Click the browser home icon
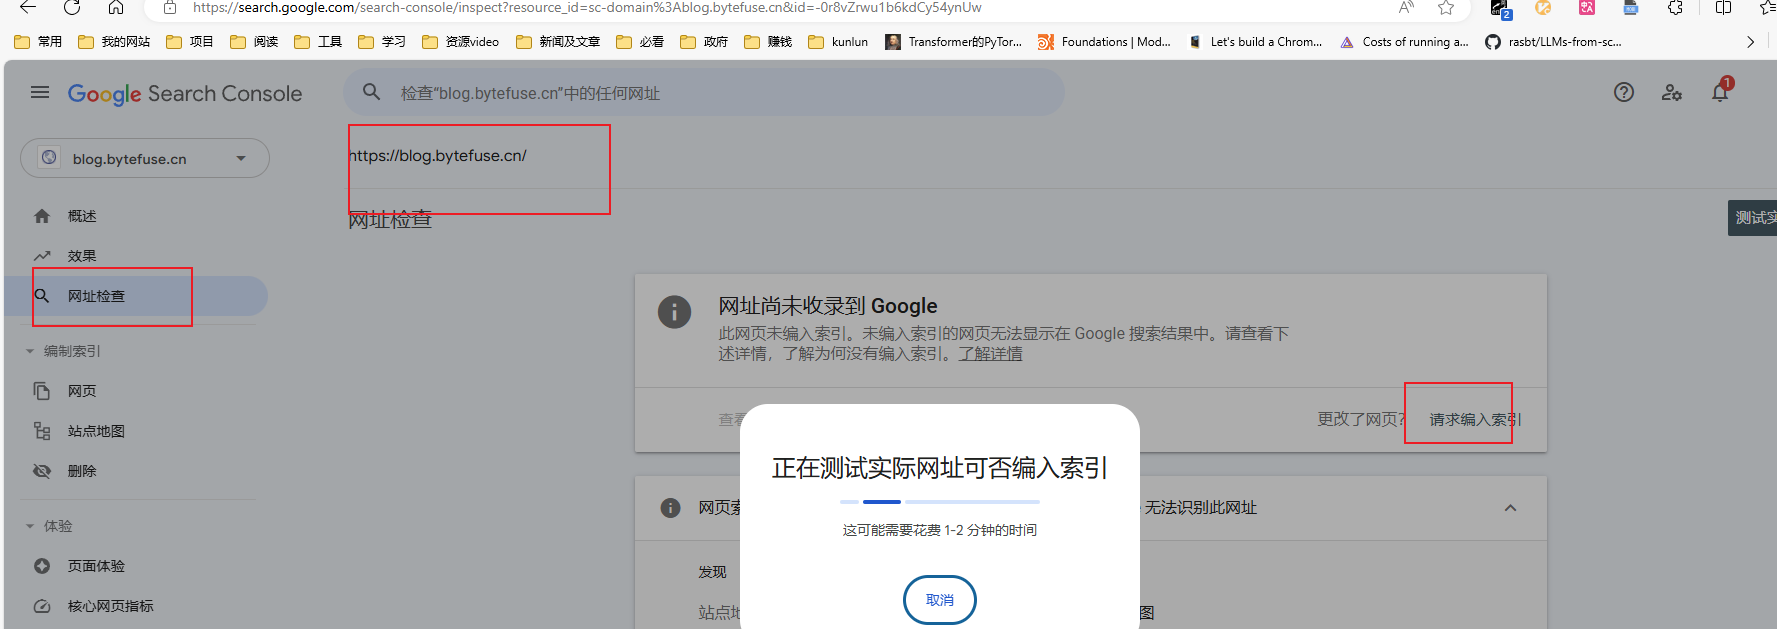This screenshot has height=629, width=1777. [116, 8]
